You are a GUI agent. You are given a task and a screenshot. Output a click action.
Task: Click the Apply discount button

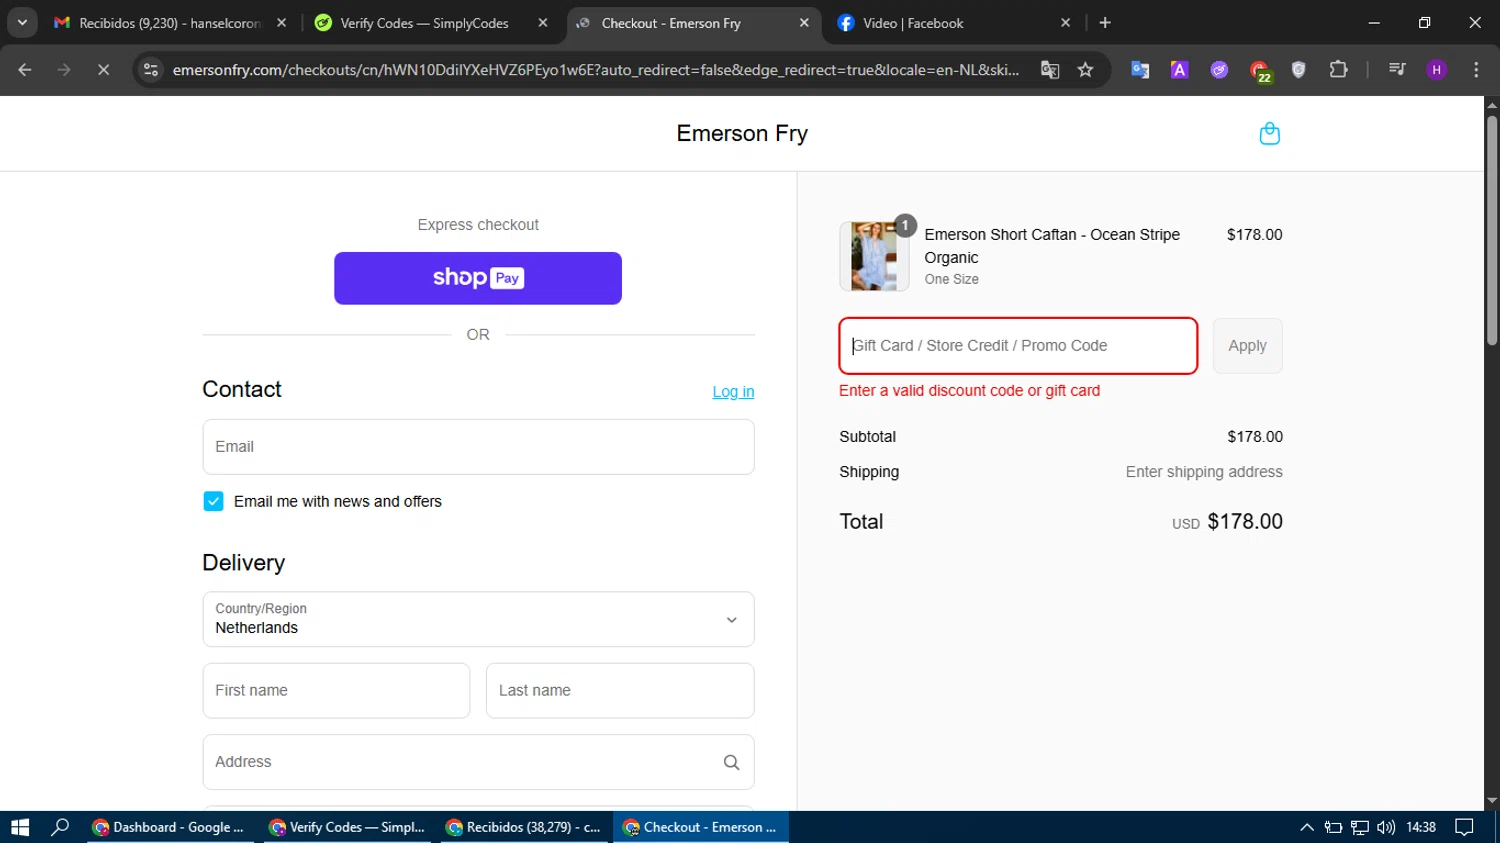(1247, 346)
